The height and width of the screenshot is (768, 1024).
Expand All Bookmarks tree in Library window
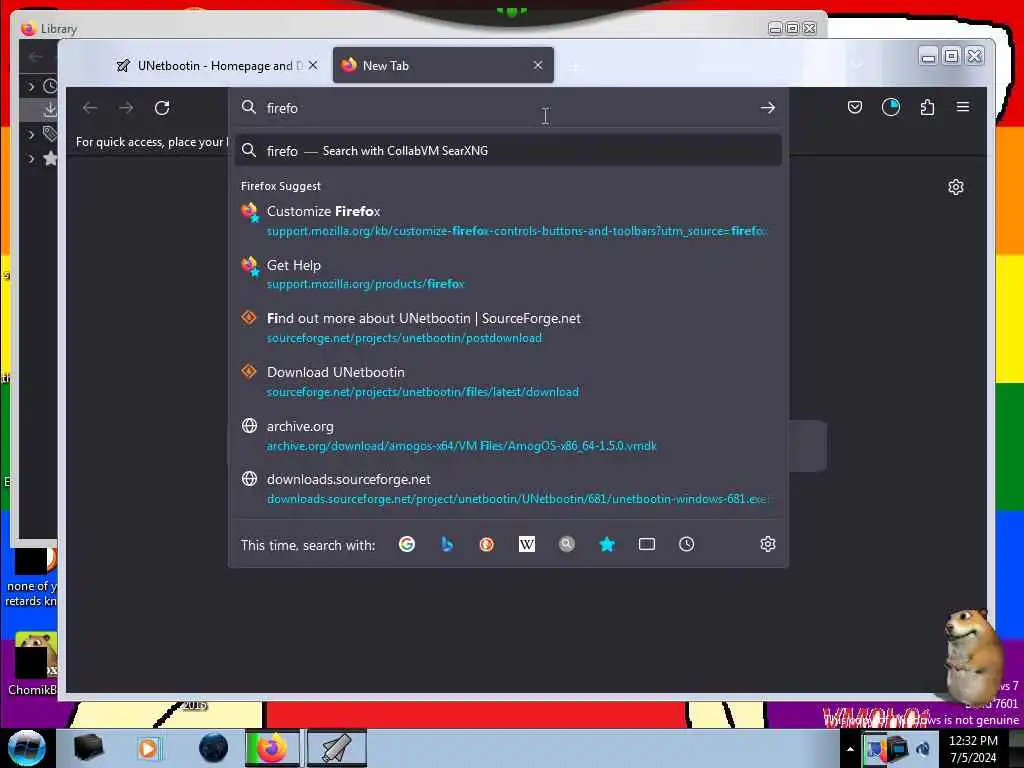click(31, 159)
